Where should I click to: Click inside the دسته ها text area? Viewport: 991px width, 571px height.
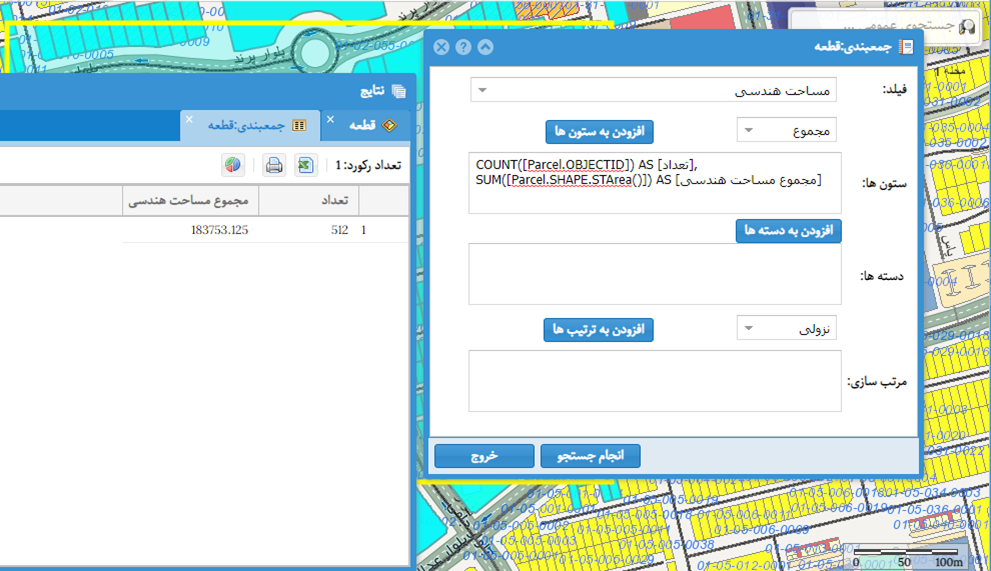tap(654, 274)
